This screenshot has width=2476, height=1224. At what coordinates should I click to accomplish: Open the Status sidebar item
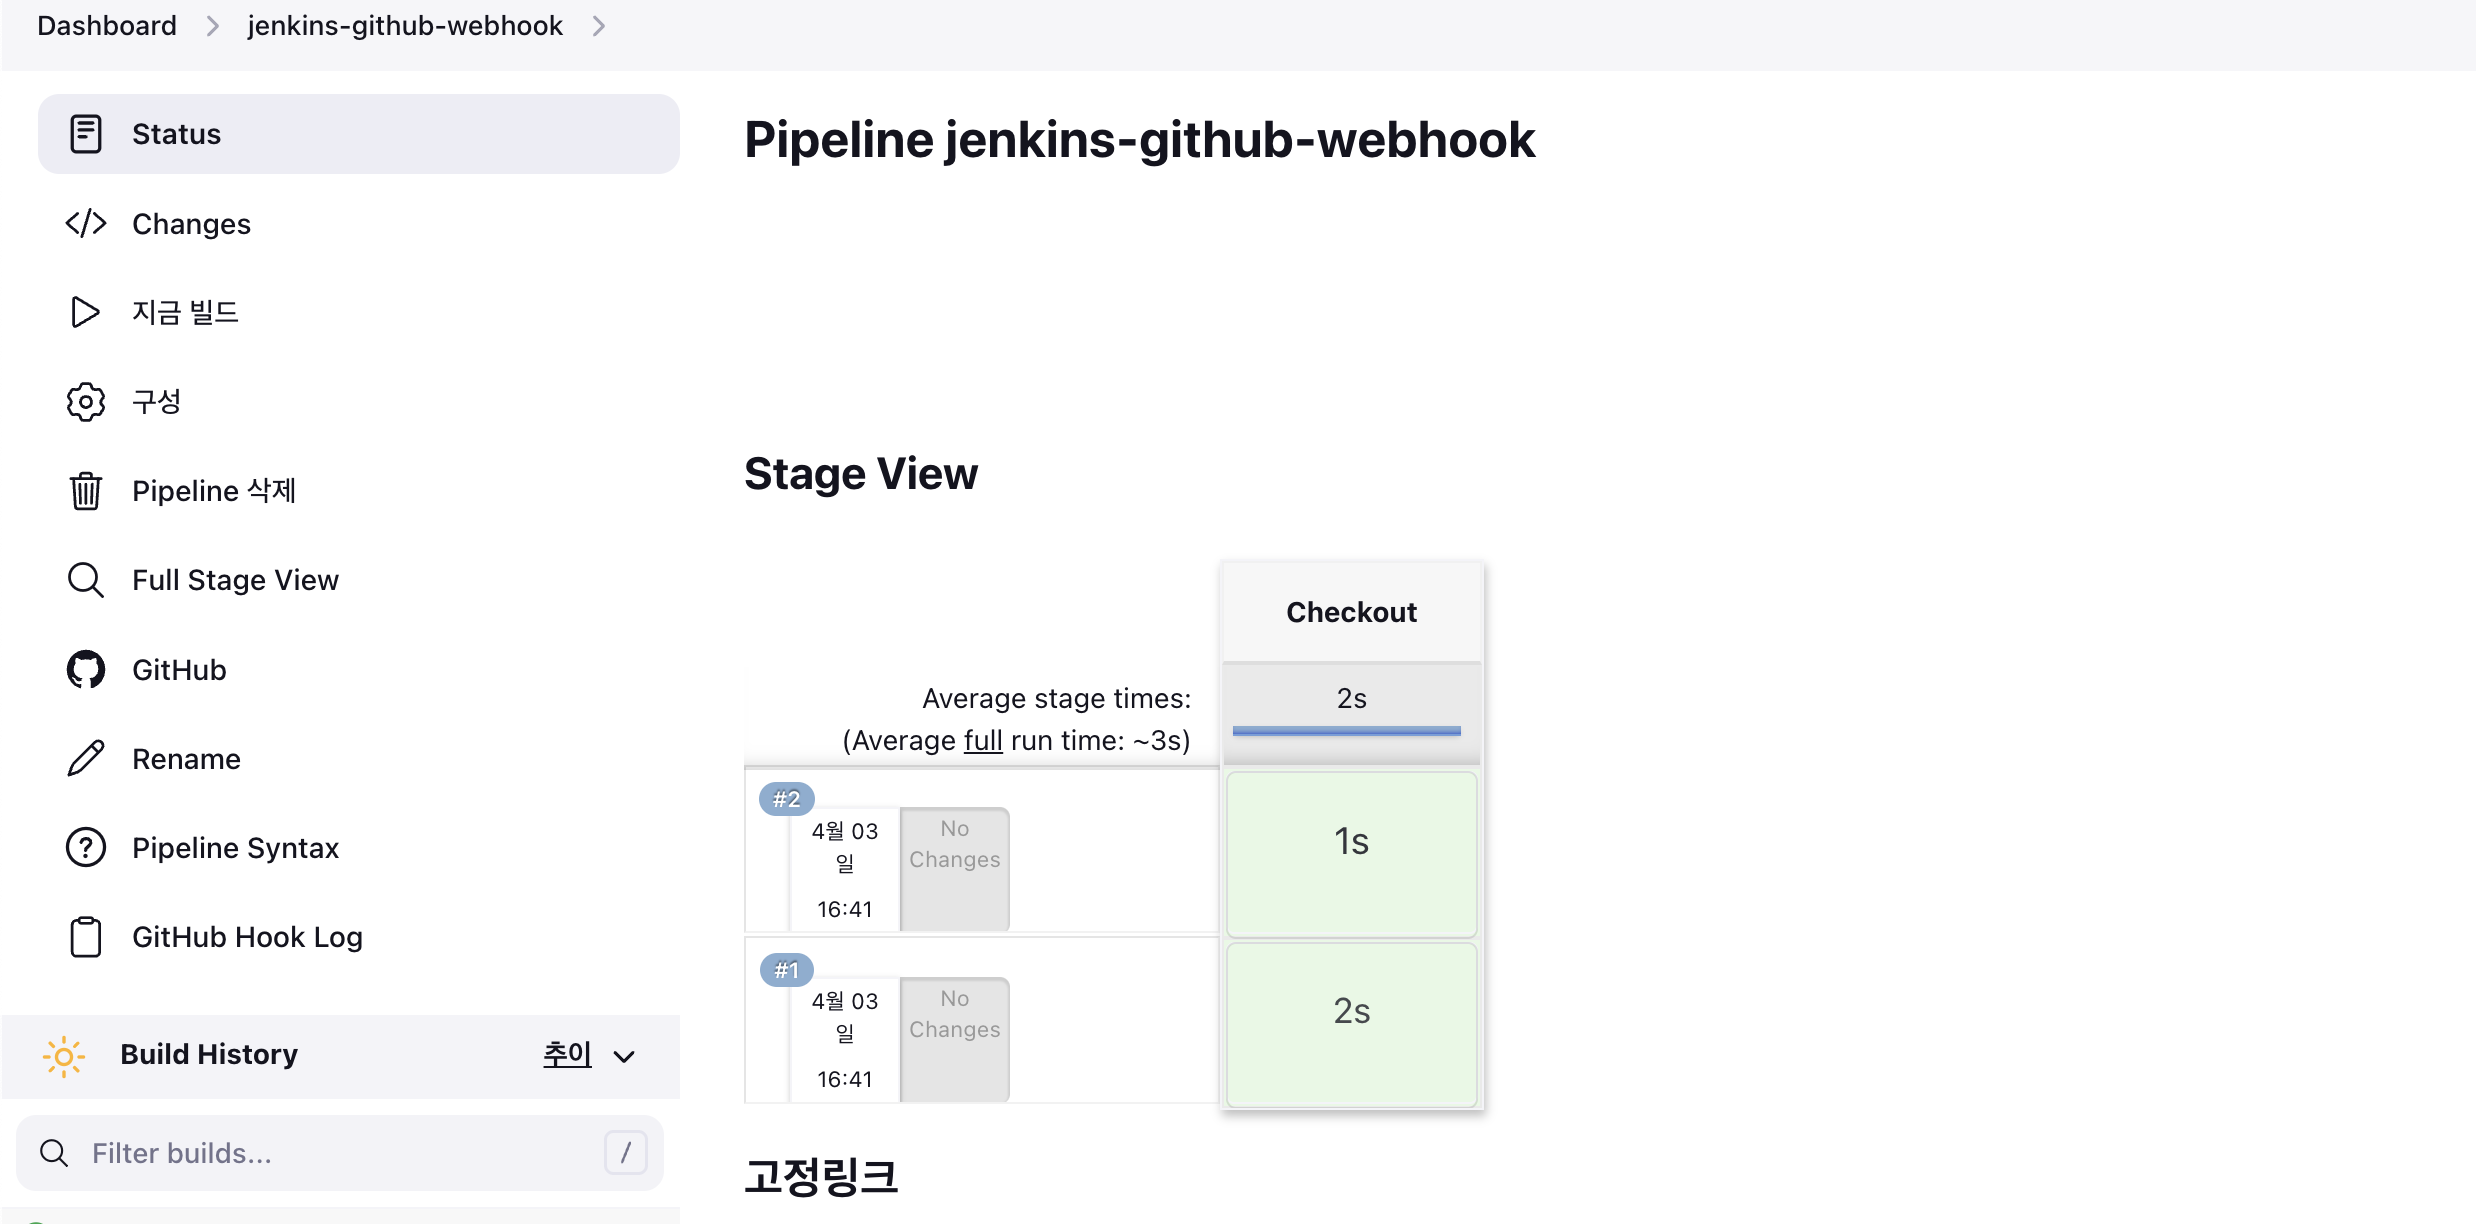[x=359, y=134]
